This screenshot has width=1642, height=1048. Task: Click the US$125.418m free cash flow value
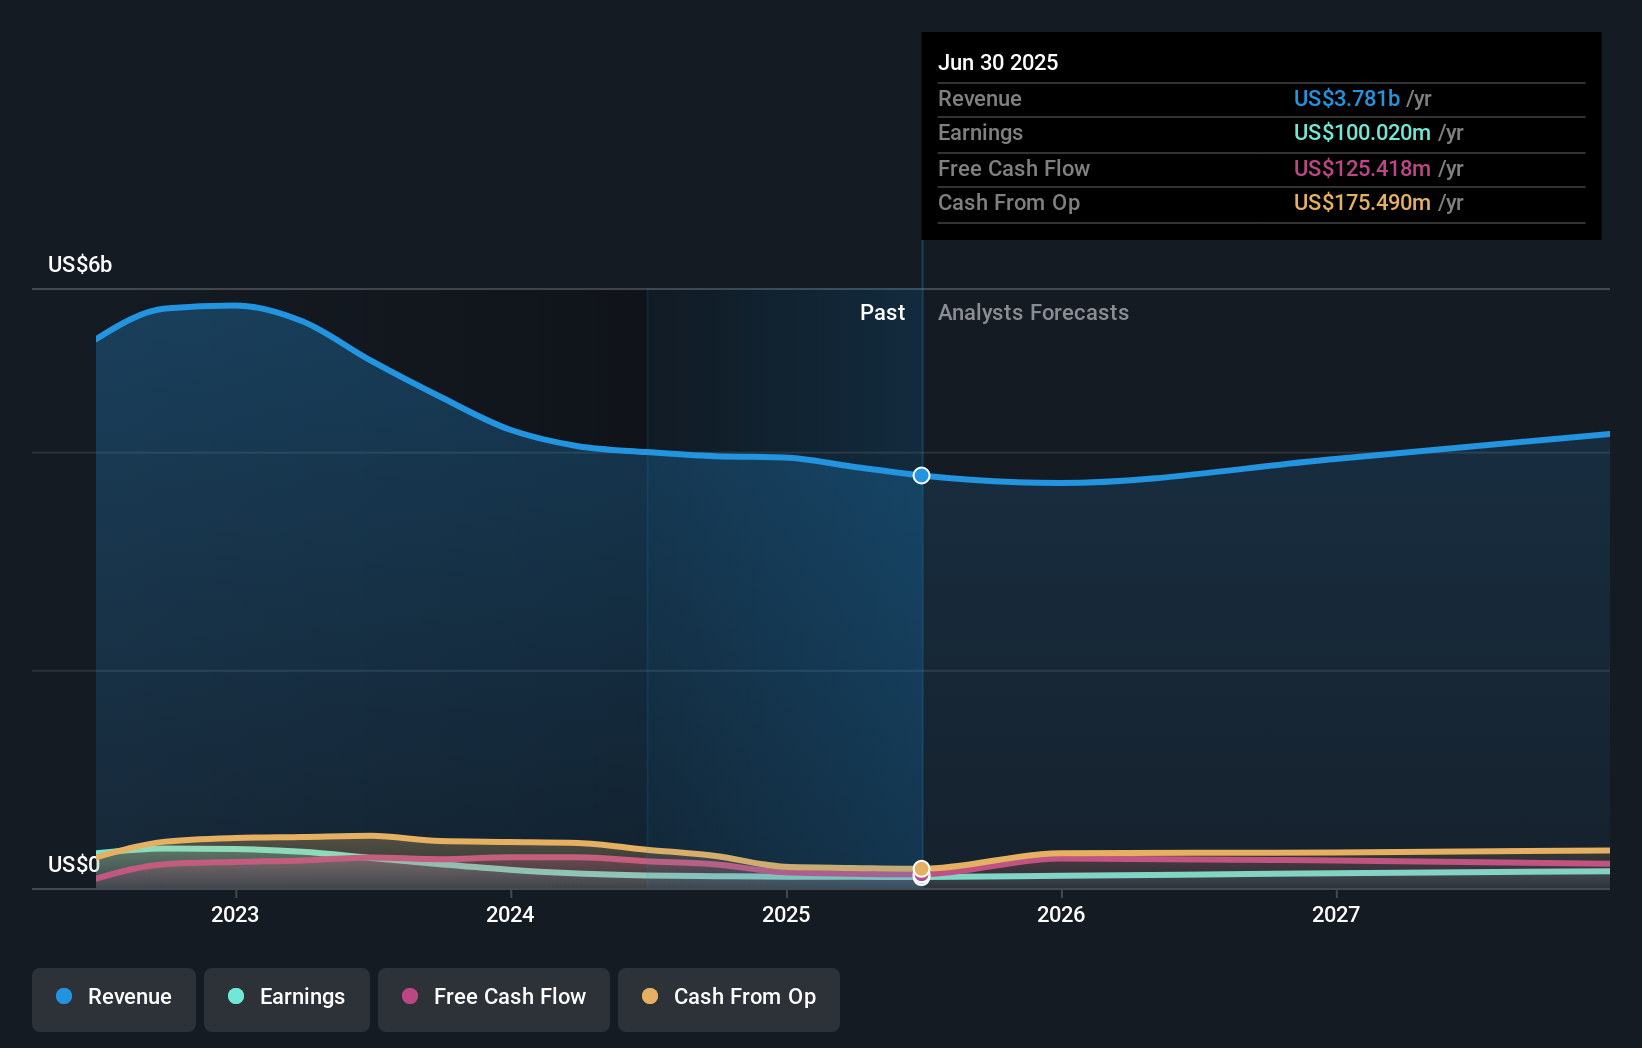(x=1362, y=168)
